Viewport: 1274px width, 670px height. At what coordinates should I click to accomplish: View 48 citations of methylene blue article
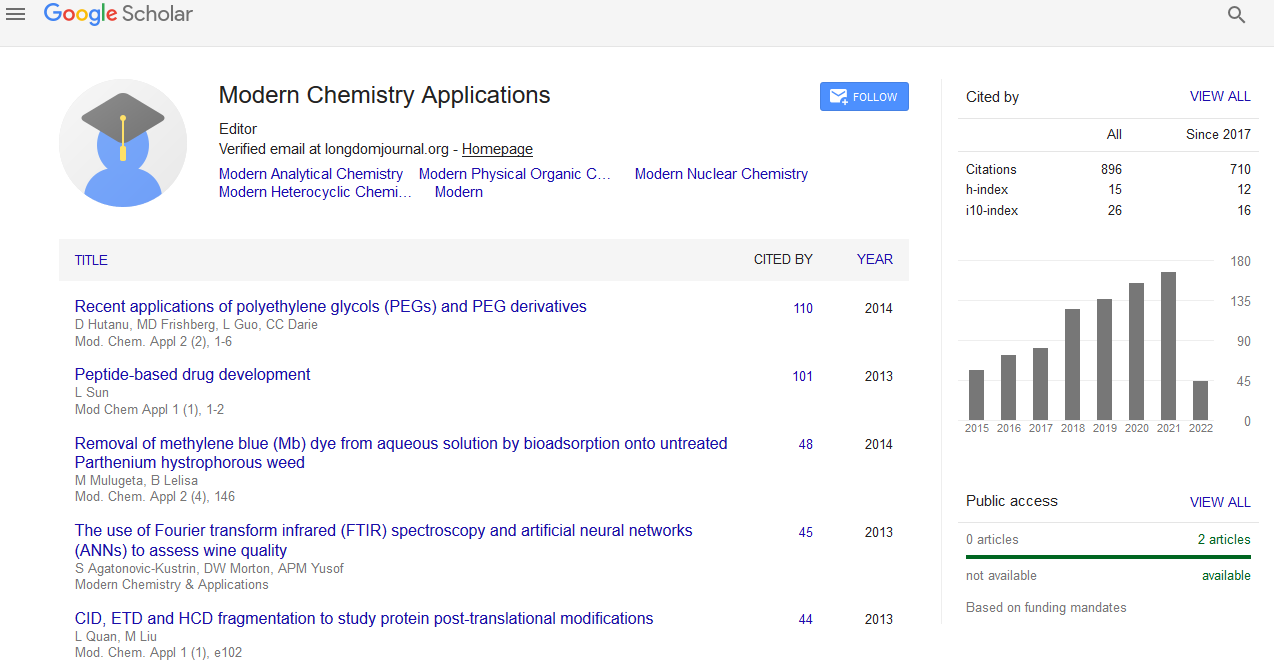coord(806,445)
